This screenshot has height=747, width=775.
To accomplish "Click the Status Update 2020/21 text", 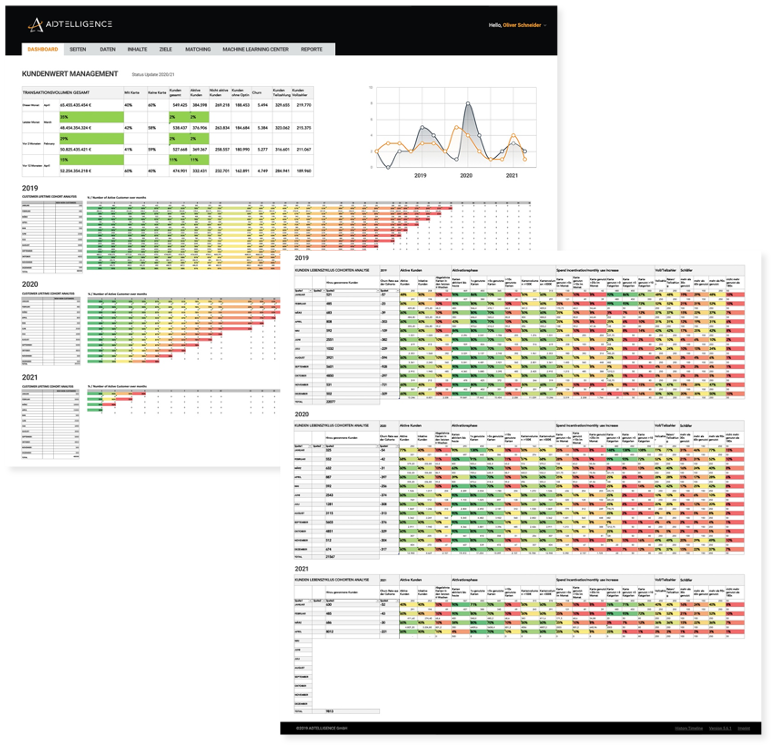I will coord(153,75).
